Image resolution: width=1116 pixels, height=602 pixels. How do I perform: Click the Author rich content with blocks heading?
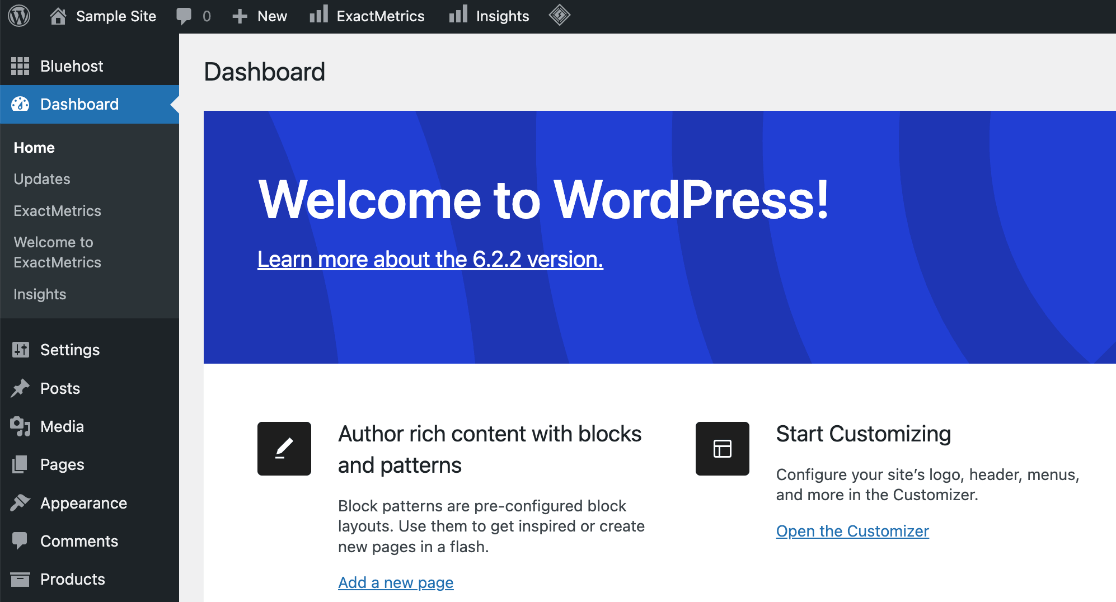pyautogui.click(x=490, y=450)
